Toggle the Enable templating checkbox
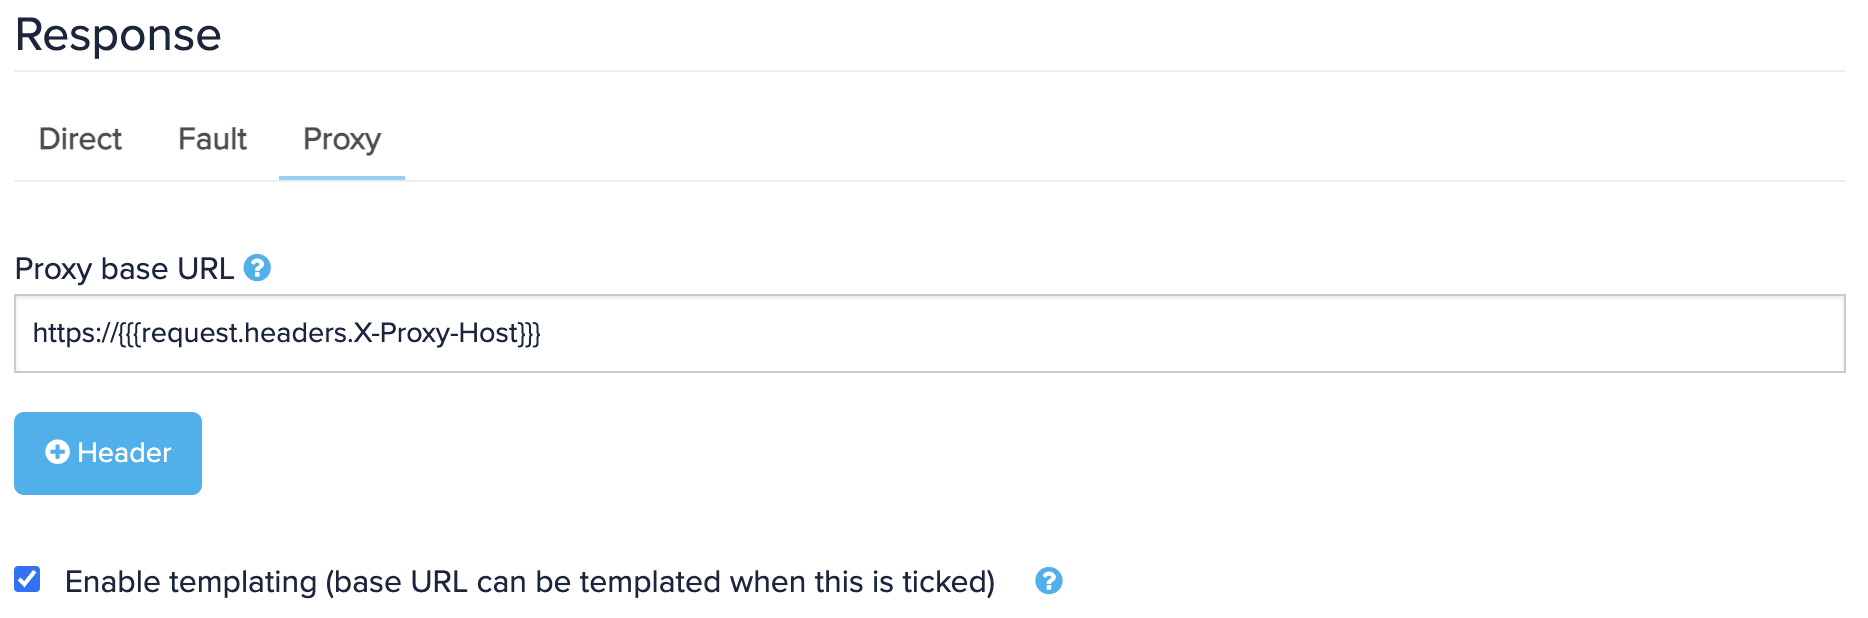1868x618 pixels. [27, 579]
